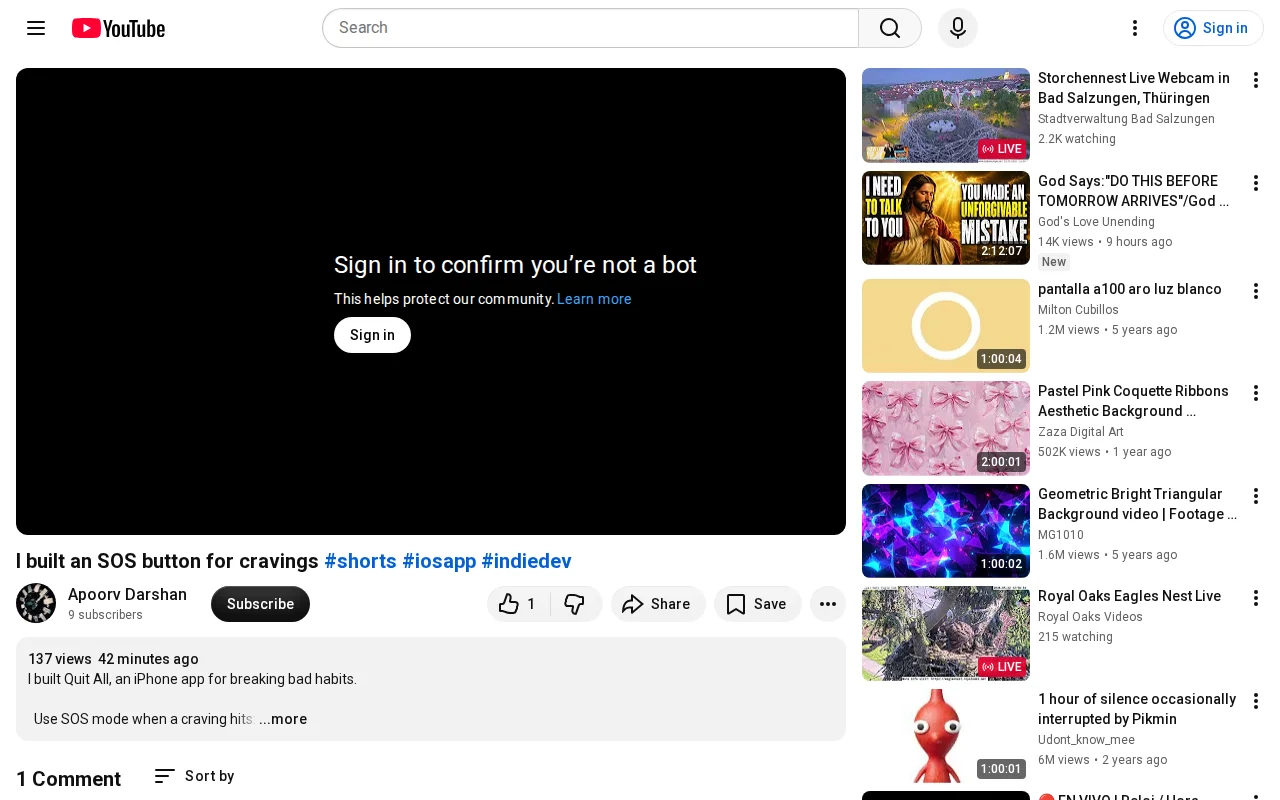Open pantalla a100 aro luz thumbnail
1280x800 pixels.
tap(946, 326)
